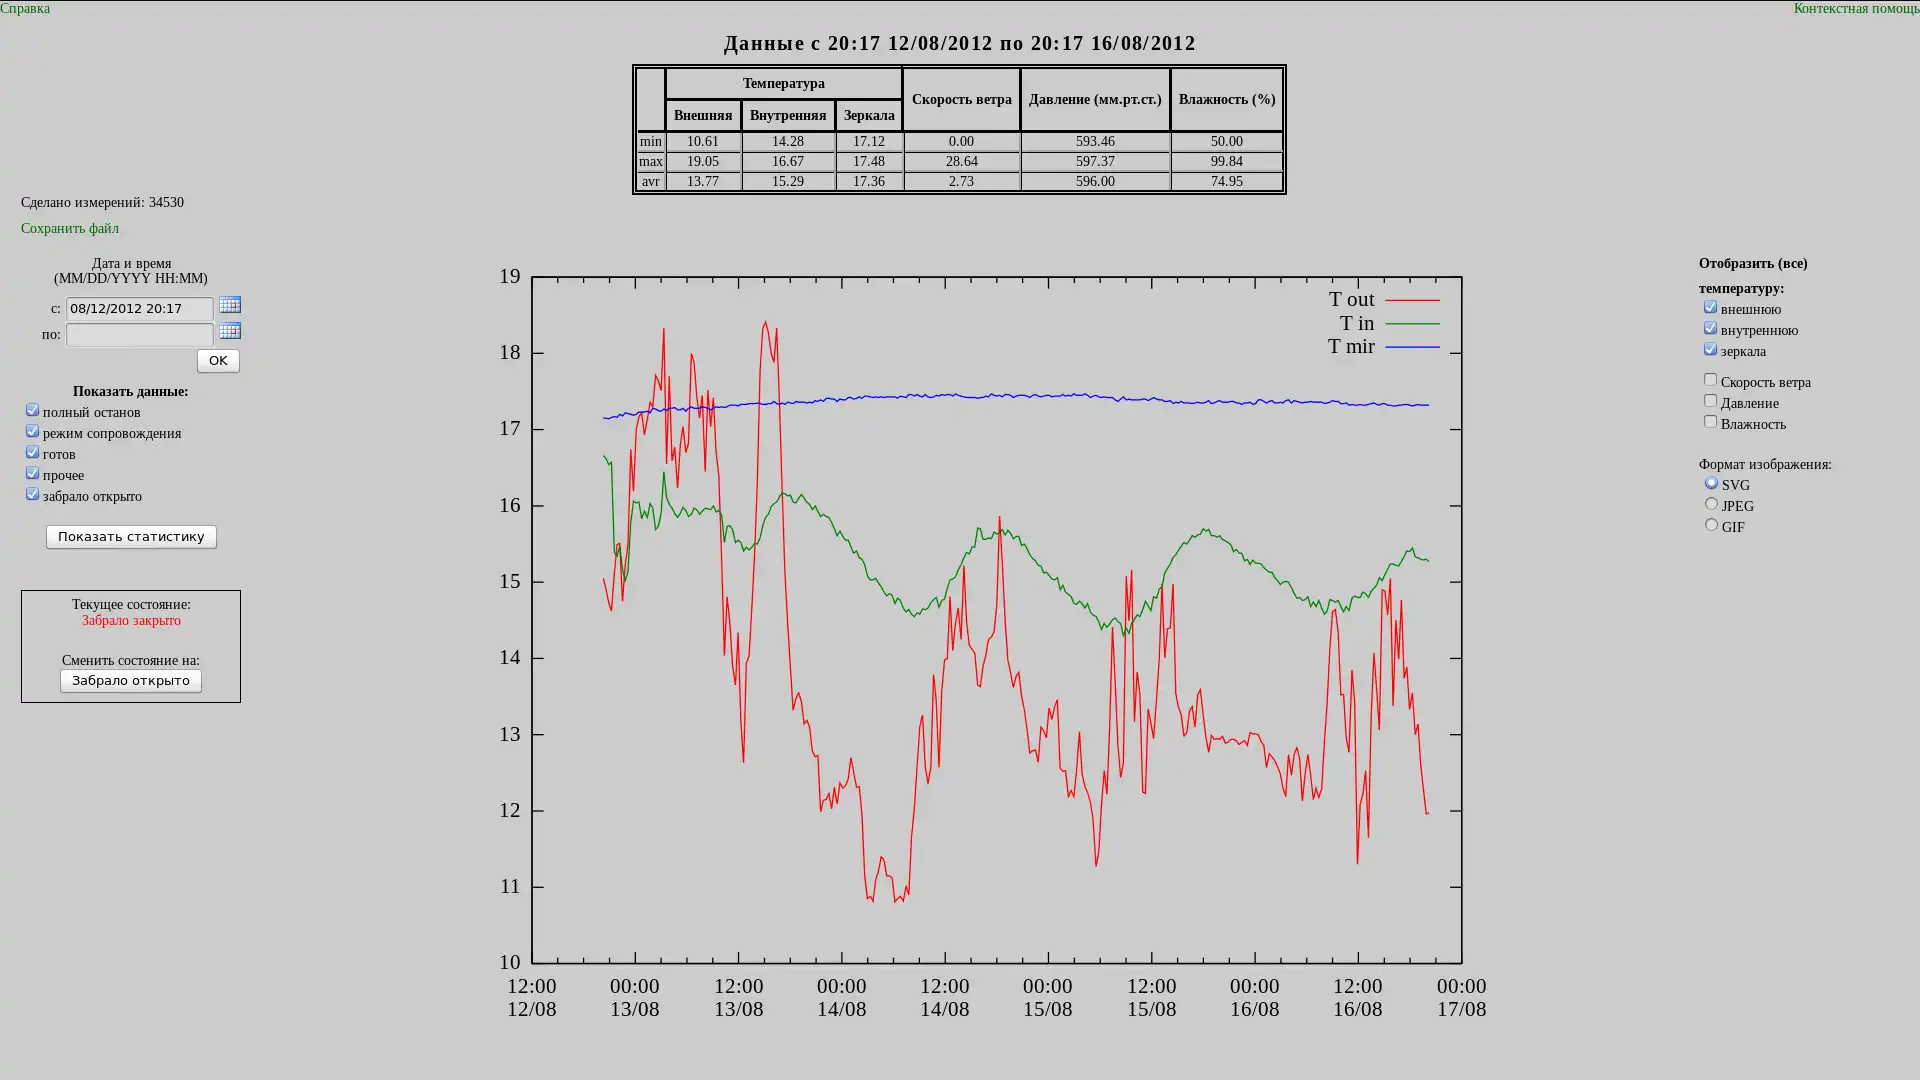Open 'Контекстная помощь' link
Viewport: 1920px width, 1080px height.
[x=1855, y=9]
